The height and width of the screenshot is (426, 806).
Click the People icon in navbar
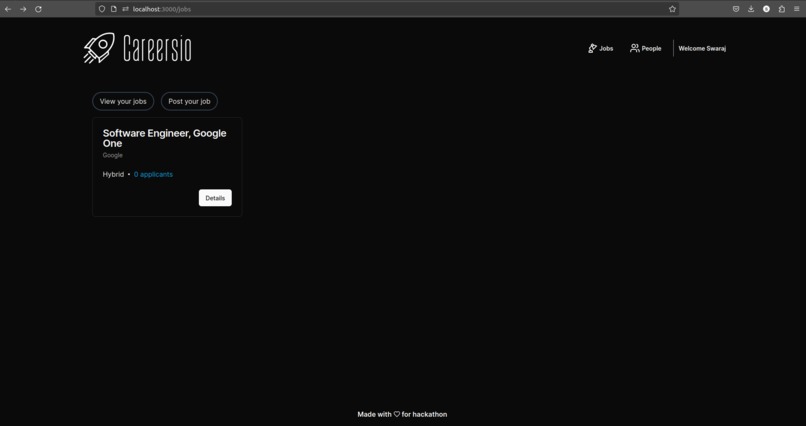[x=635, y=48]
